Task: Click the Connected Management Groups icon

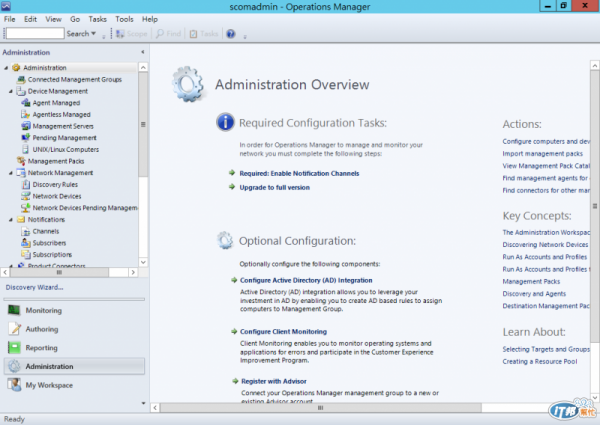Action: coord(21,80)
